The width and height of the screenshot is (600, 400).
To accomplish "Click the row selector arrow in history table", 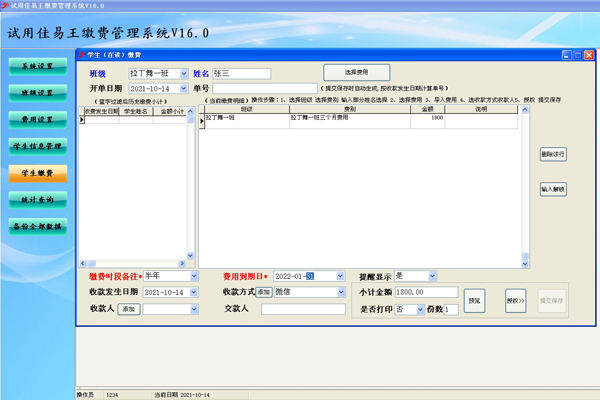I will click(82, 119).
